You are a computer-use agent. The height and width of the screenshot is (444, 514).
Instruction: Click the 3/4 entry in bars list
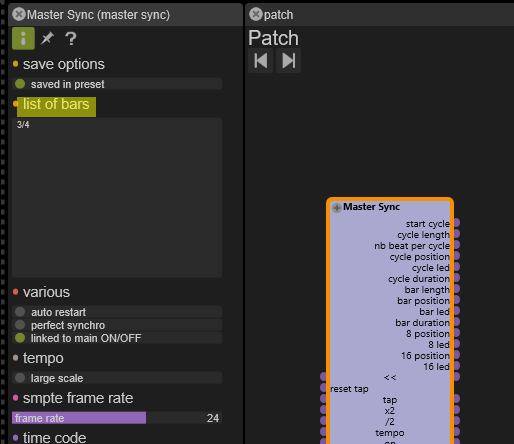click(23, 125)
